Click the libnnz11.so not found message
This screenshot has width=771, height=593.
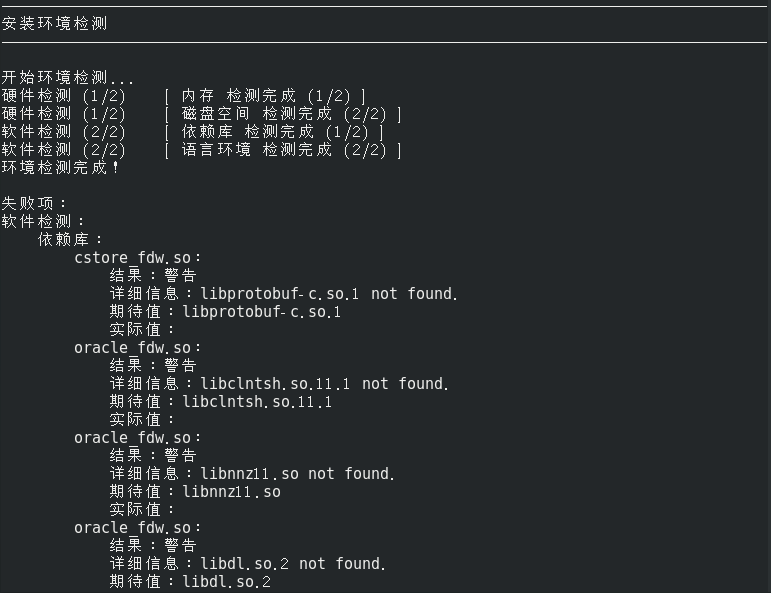pyautogui.click(x=297, y=474)
